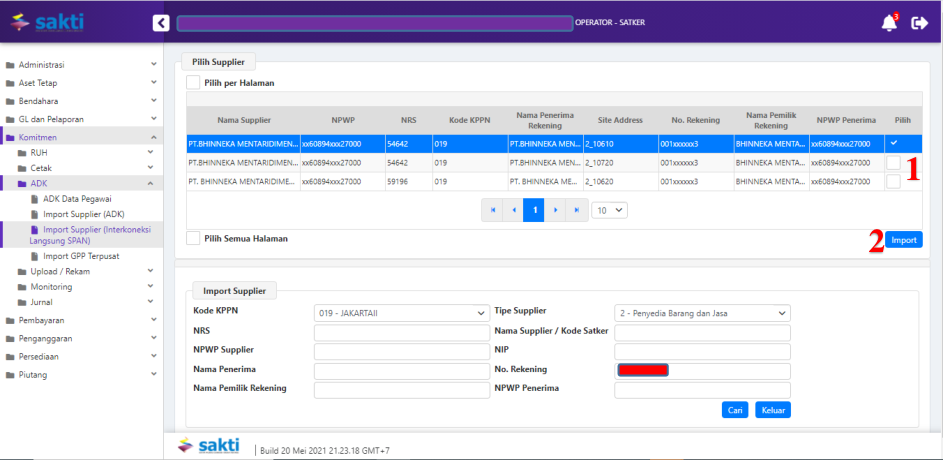Go to next page in pagination
Screen dimensions: 943x460
point(556,210)
